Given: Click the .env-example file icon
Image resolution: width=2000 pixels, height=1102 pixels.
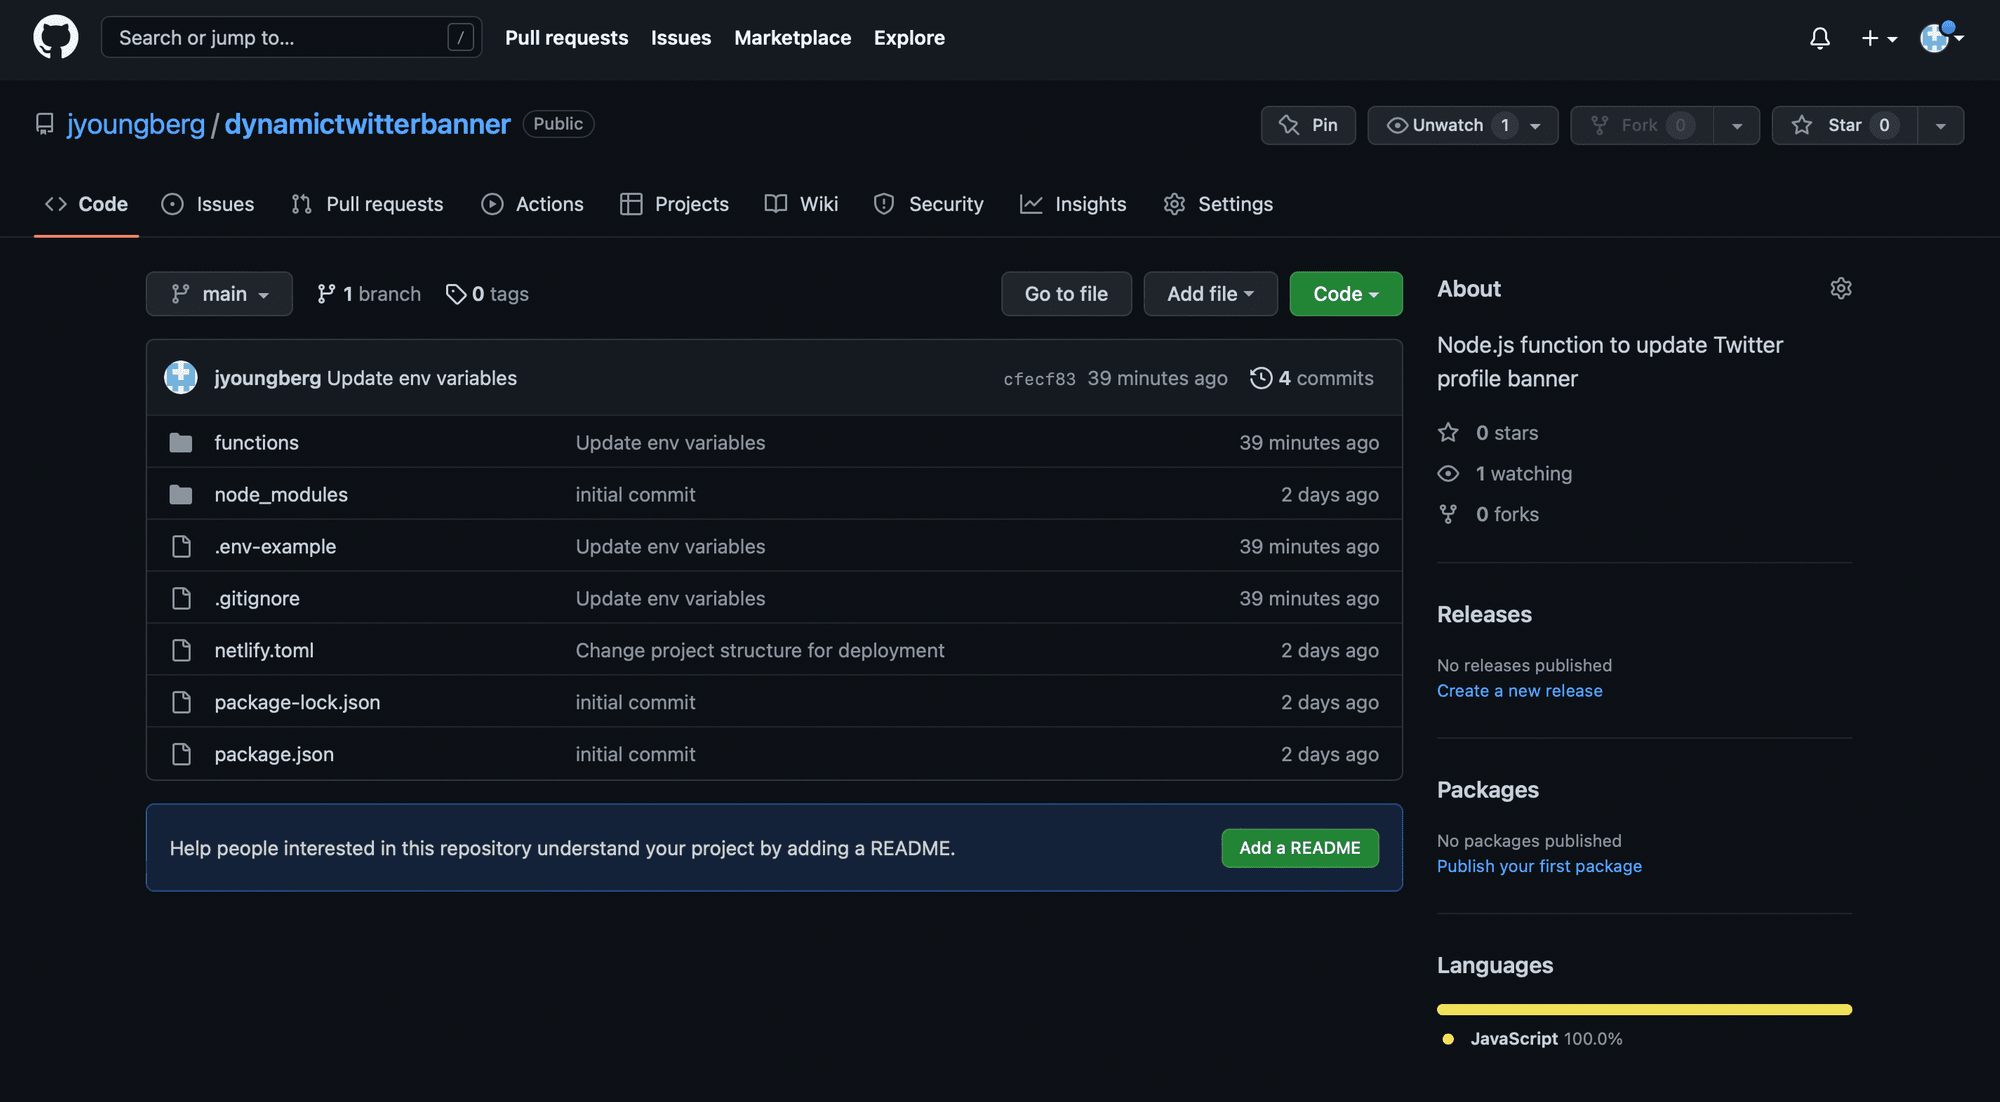Looking at the screenshot, I should click(x=181, y=546).
